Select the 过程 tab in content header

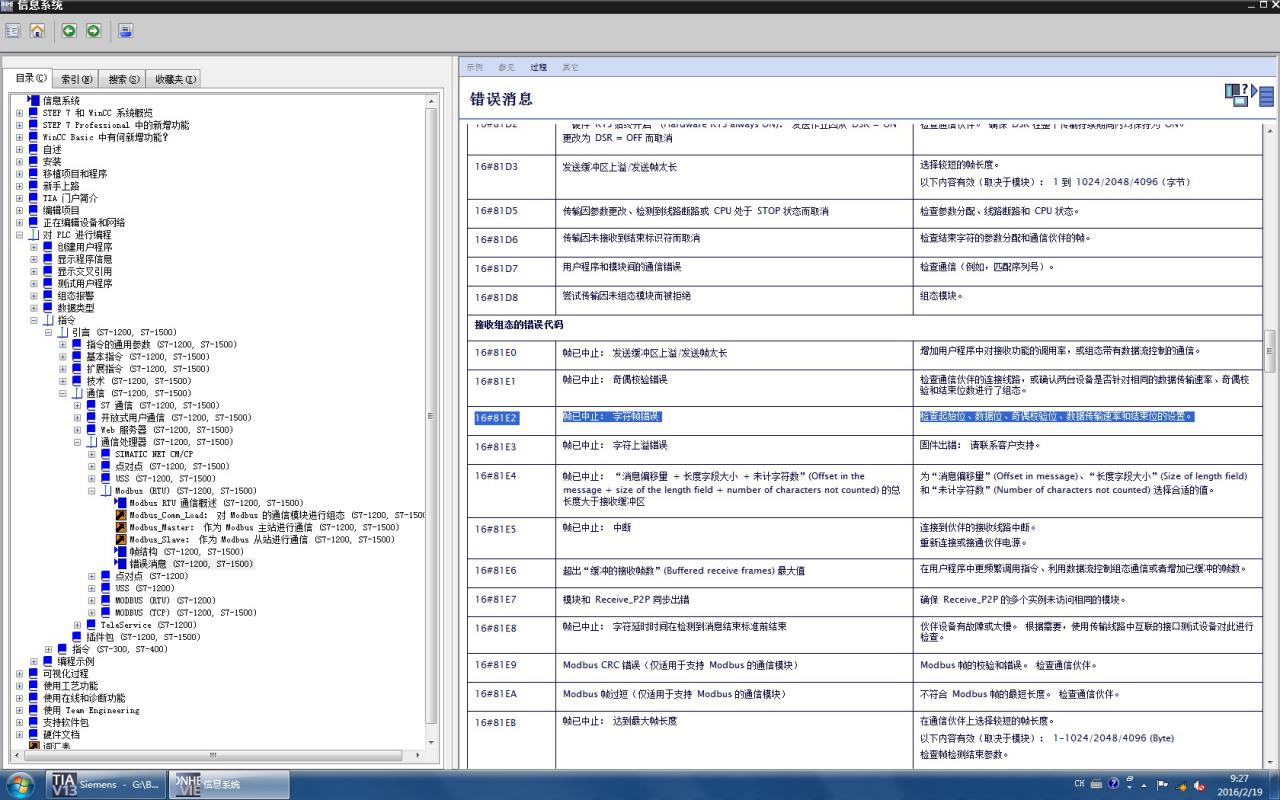[539, 67]
